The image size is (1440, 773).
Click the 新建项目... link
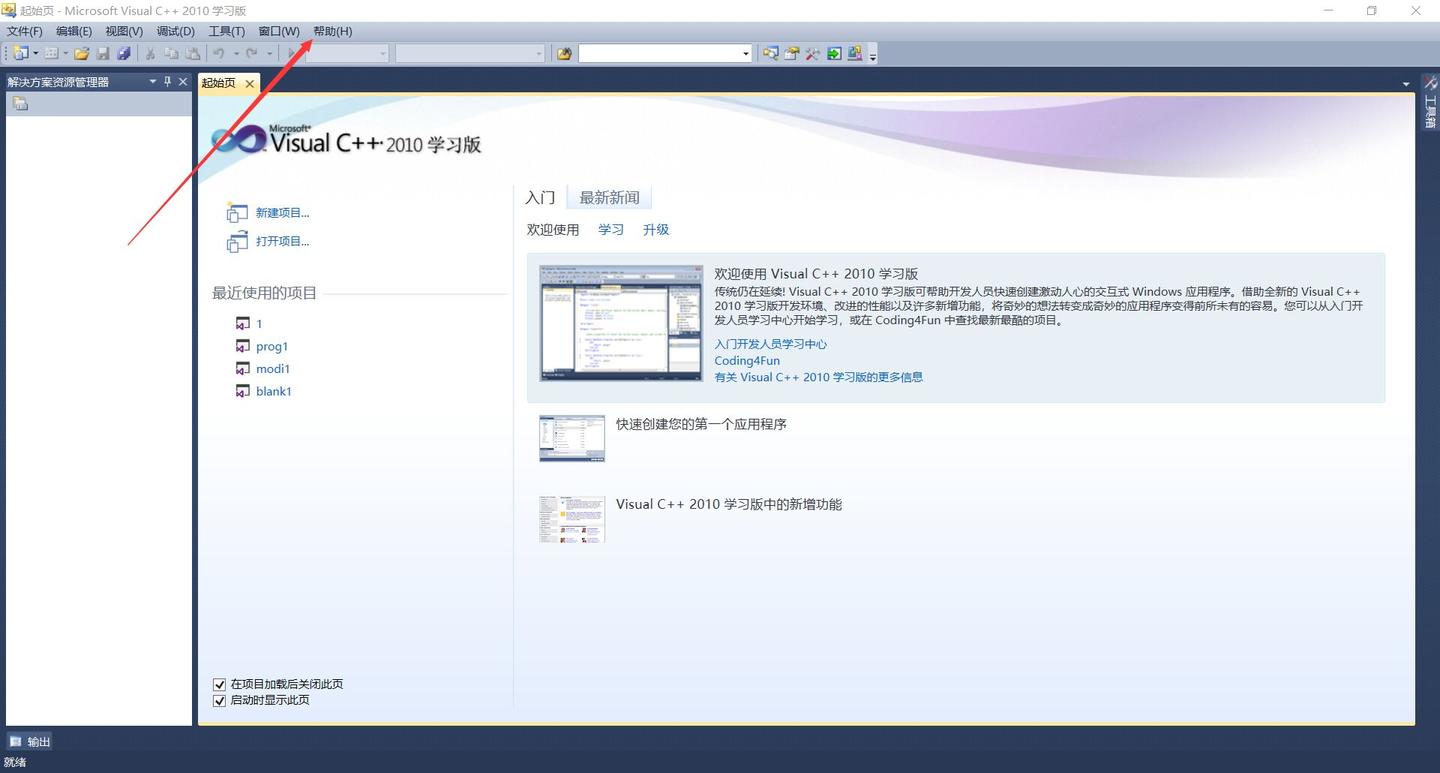(x=283, y=212)
